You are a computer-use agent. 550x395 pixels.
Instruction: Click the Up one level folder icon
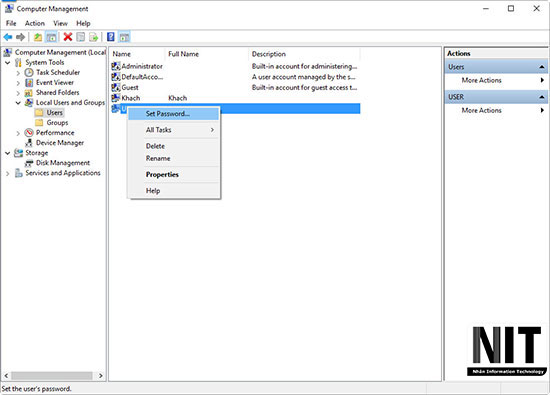[x=38, y=37]
